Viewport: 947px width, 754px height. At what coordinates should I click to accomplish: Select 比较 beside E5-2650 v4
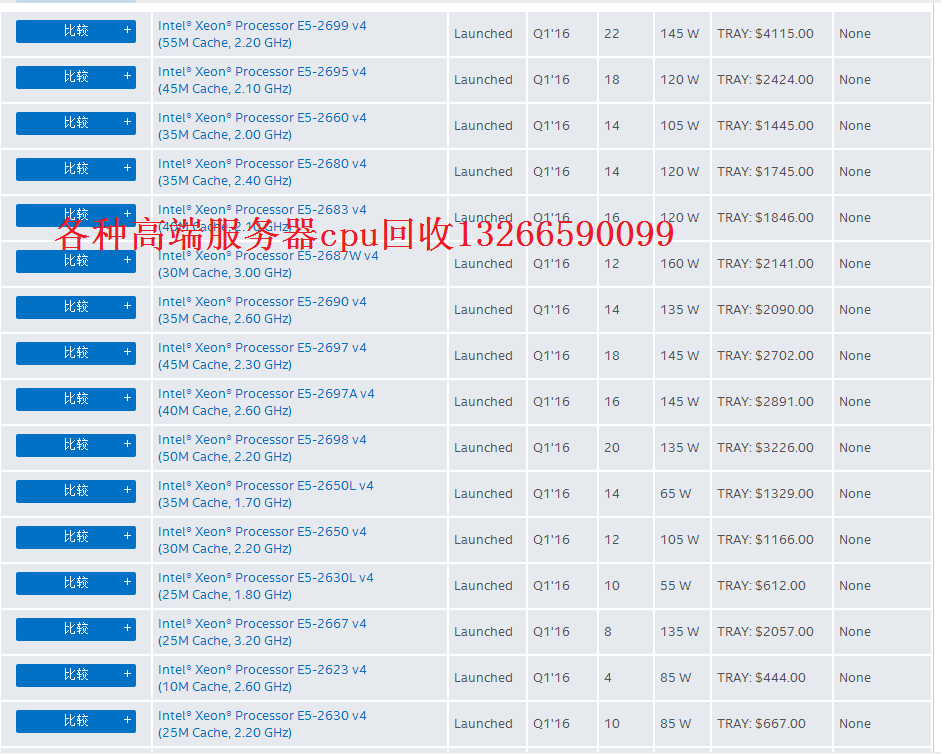pos(75,537)
